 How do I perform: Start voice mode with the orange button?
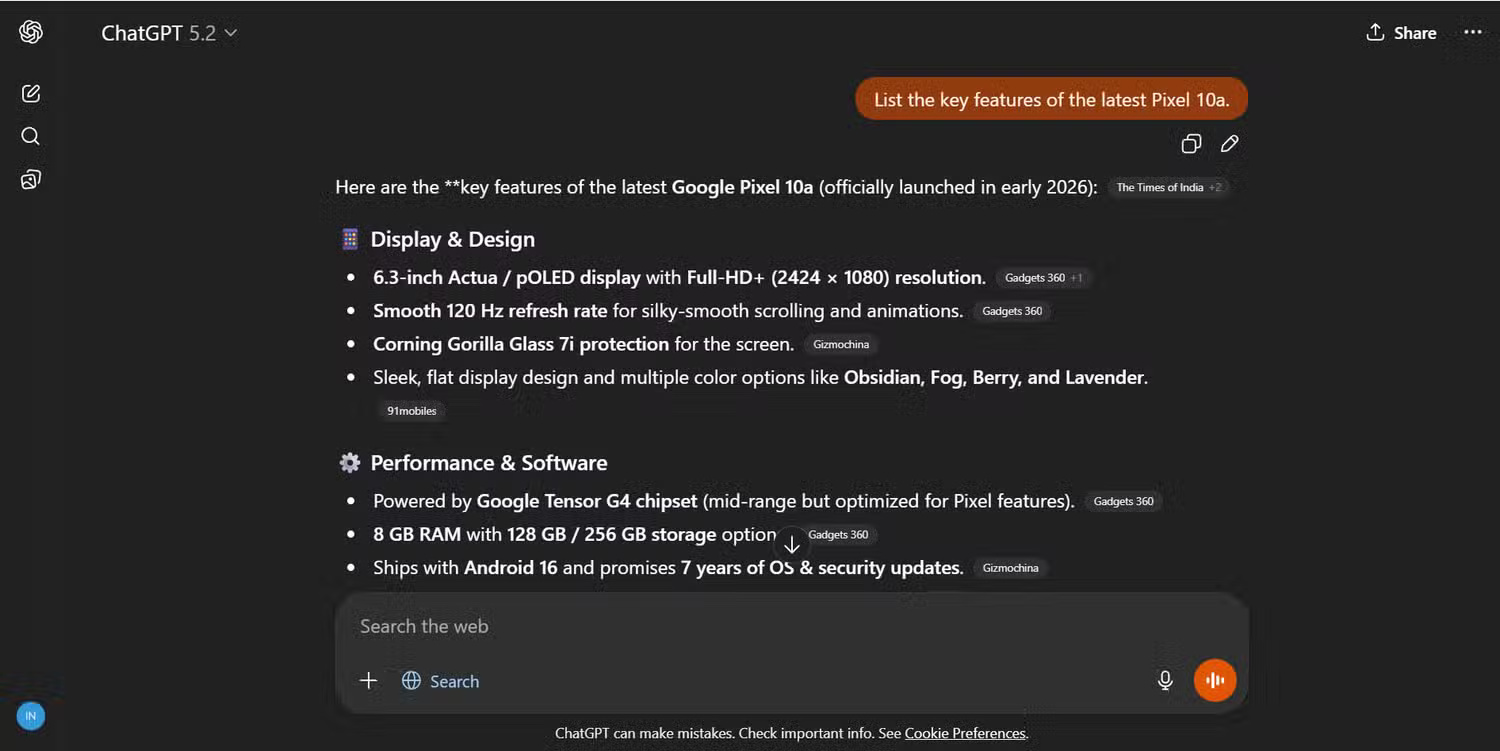click(x=1215, y=679)
